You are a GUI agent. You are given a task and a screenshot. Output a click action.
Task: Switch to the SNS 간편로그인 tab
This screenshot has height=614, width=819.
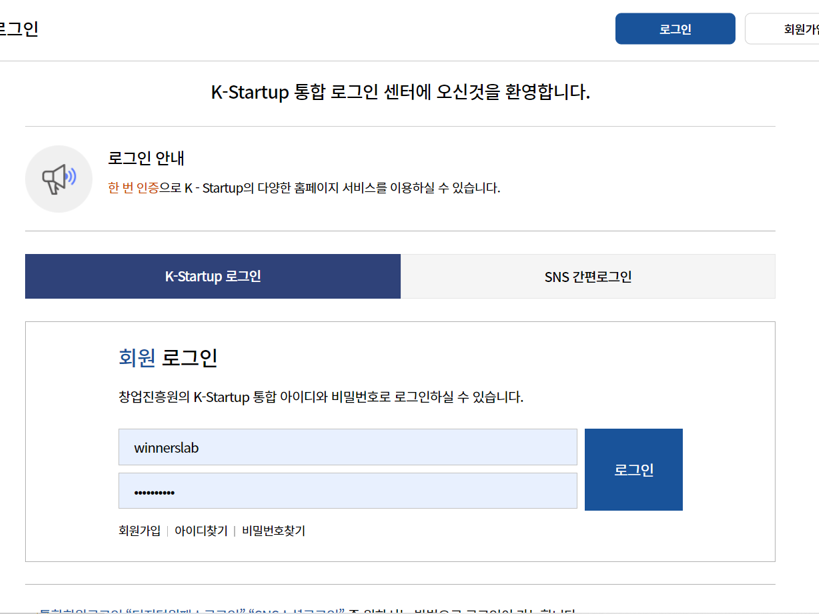click(588, 276)
